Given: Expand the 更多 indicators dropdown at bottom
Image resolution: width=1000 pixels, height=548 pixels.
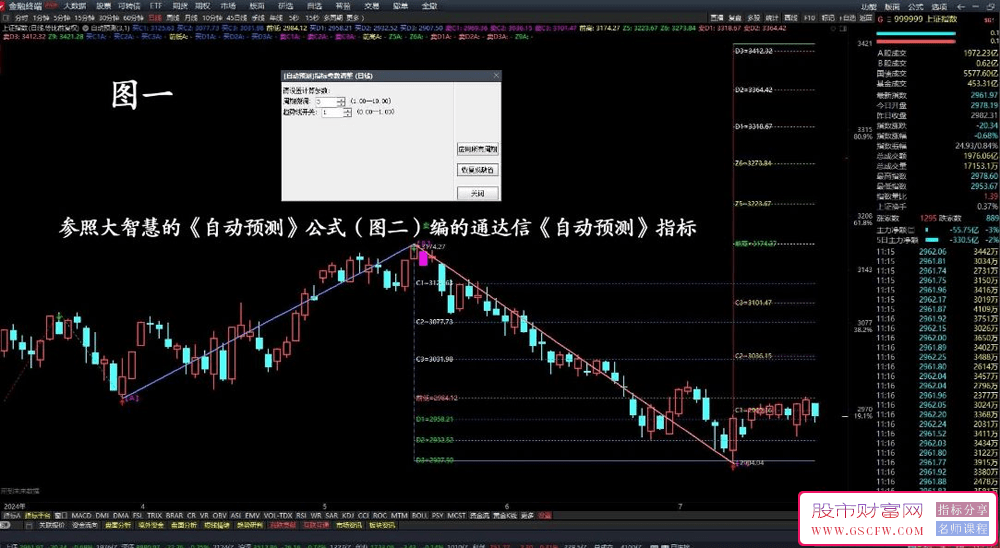Looking at the screenshot, I should point(527,515).
